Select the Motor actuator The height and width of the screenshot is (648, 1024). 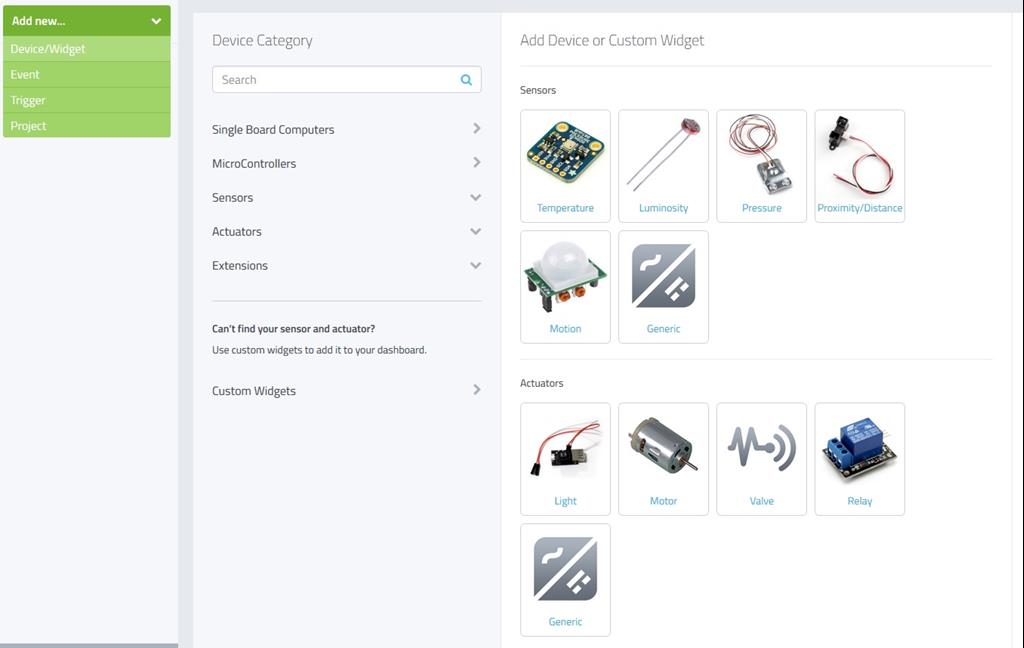(663, 458)
